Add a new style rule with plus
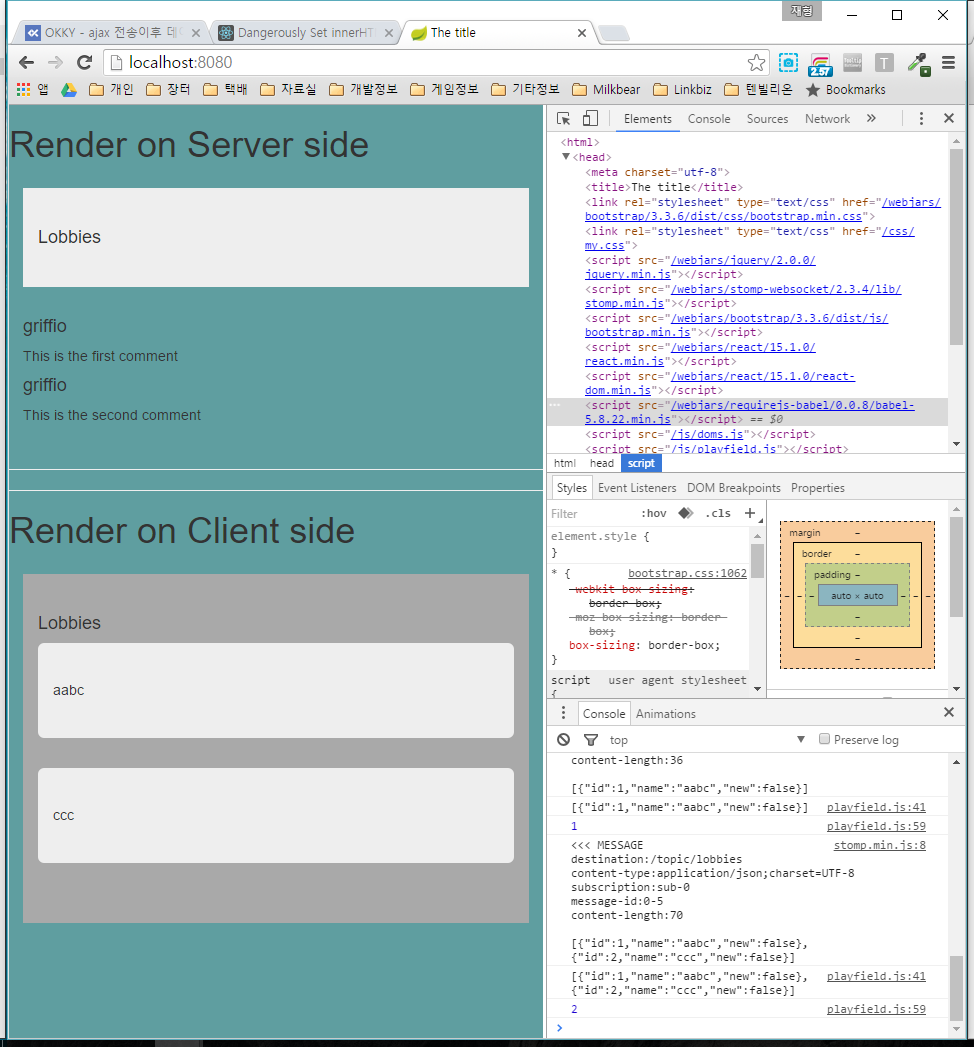Screen dimensions: 974x1047 pos(750,513)
